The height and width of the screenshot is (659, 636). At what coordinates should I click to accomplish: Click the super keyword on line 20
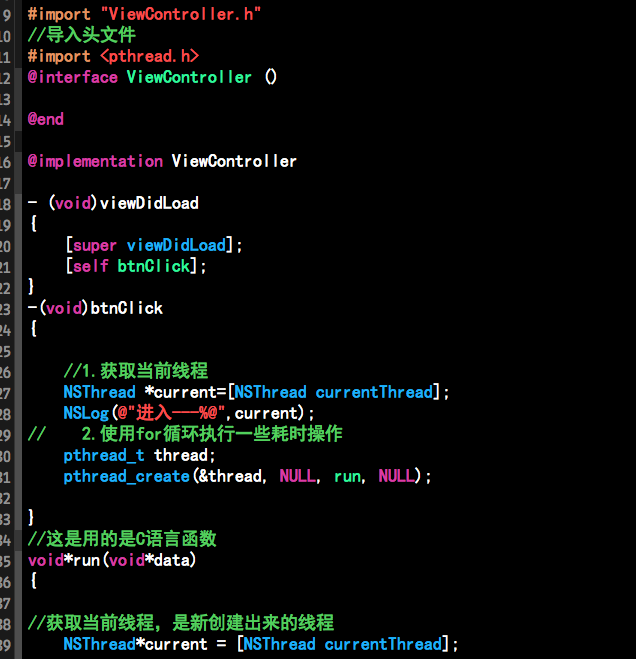(95, 245)
